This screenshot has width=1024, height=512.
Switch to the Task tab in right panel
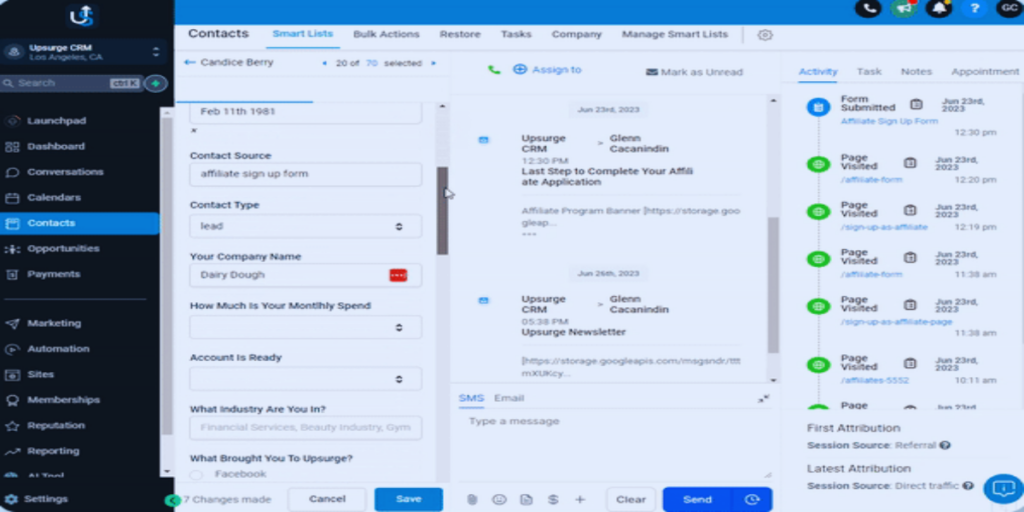869,72
